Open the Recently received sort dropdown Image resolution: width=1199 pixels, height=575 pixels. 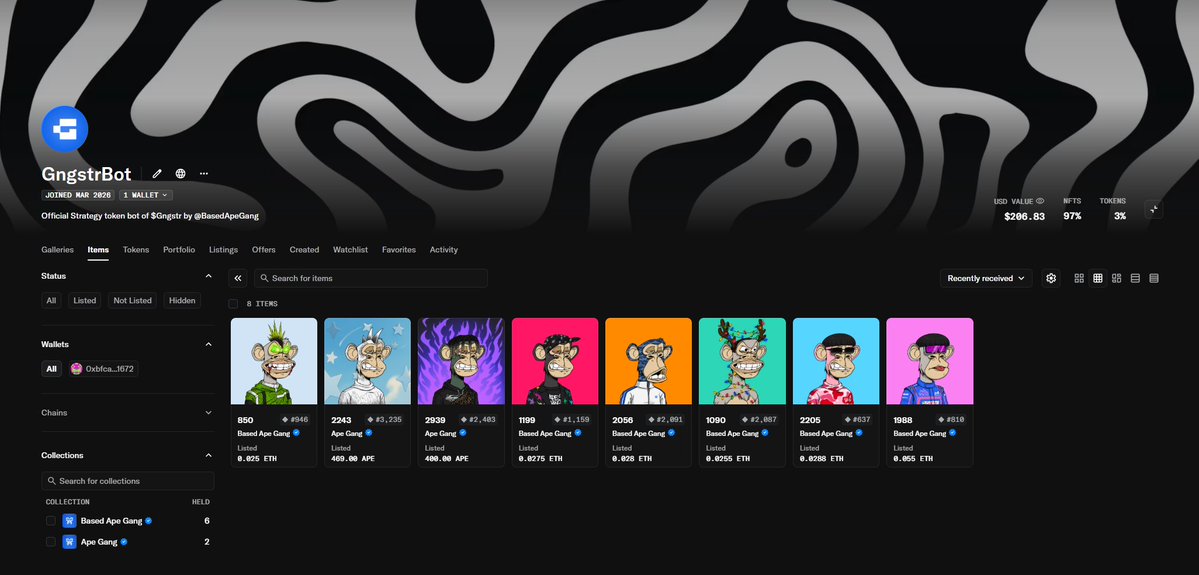pos(986,278)
